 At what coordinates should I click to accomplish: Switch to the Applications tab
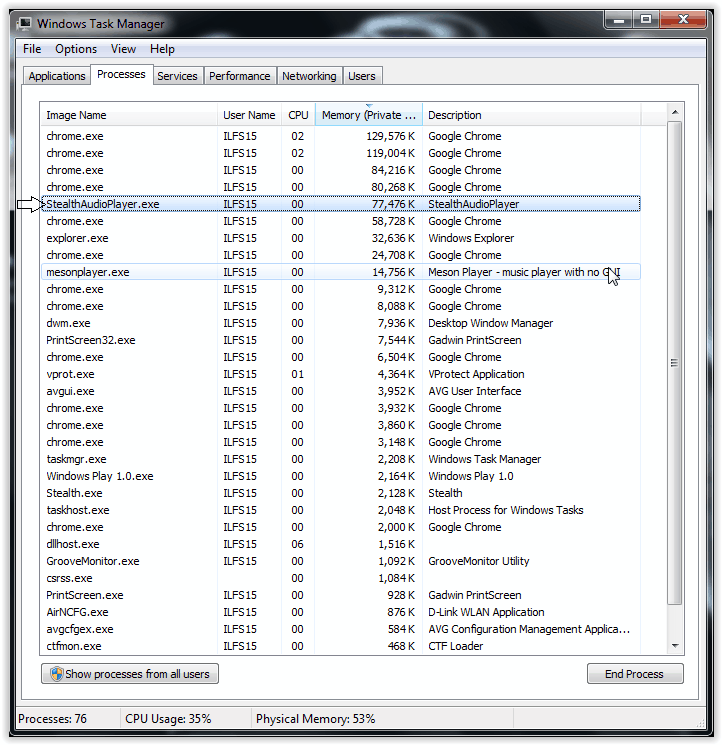coord(57,76)
